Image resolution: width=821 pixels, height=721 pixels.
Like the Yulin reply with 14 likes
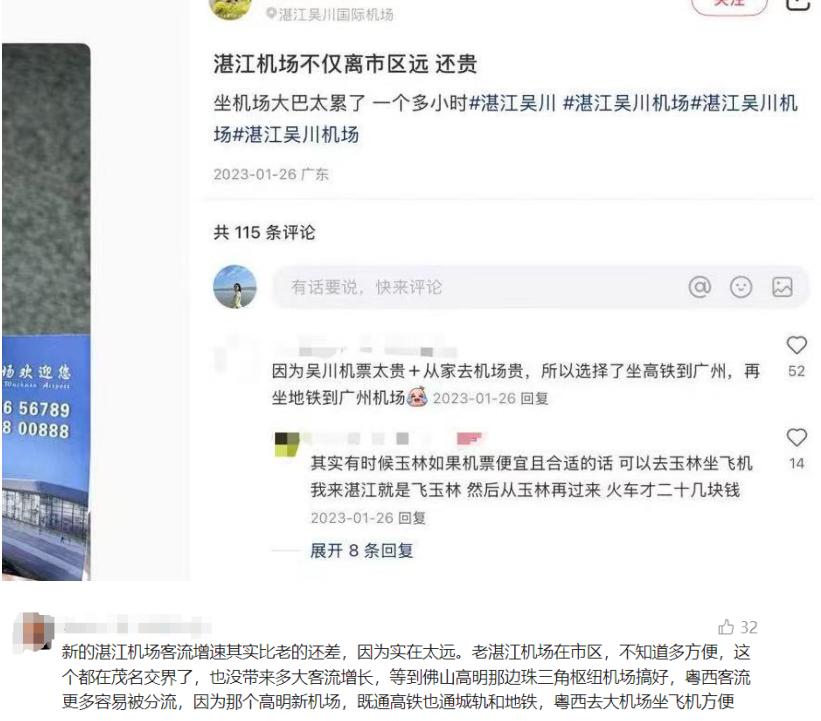click(796, 437)
